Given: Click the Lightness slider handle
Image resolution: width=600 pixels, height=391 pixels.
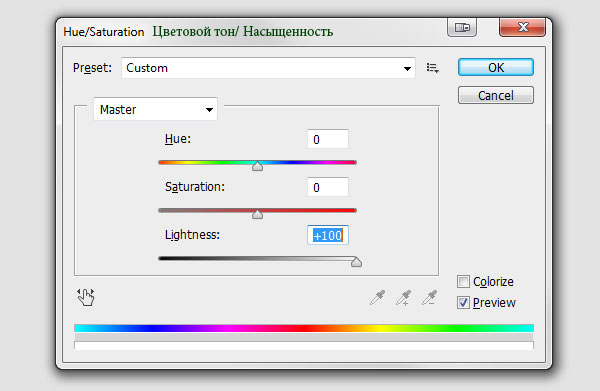Looking at the screenshot, I should pos(356,262).
